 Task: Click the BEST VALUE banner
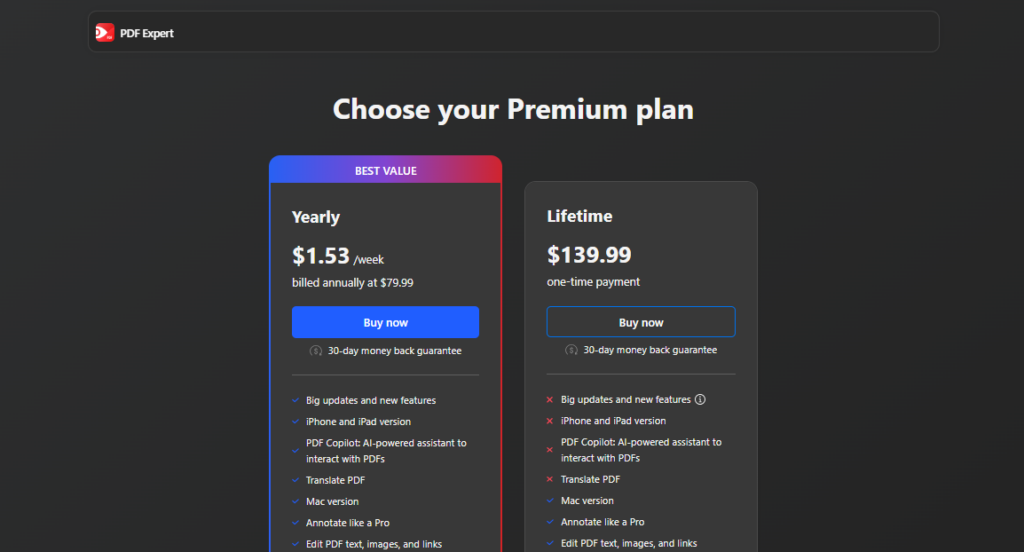[x=385, y=171]
